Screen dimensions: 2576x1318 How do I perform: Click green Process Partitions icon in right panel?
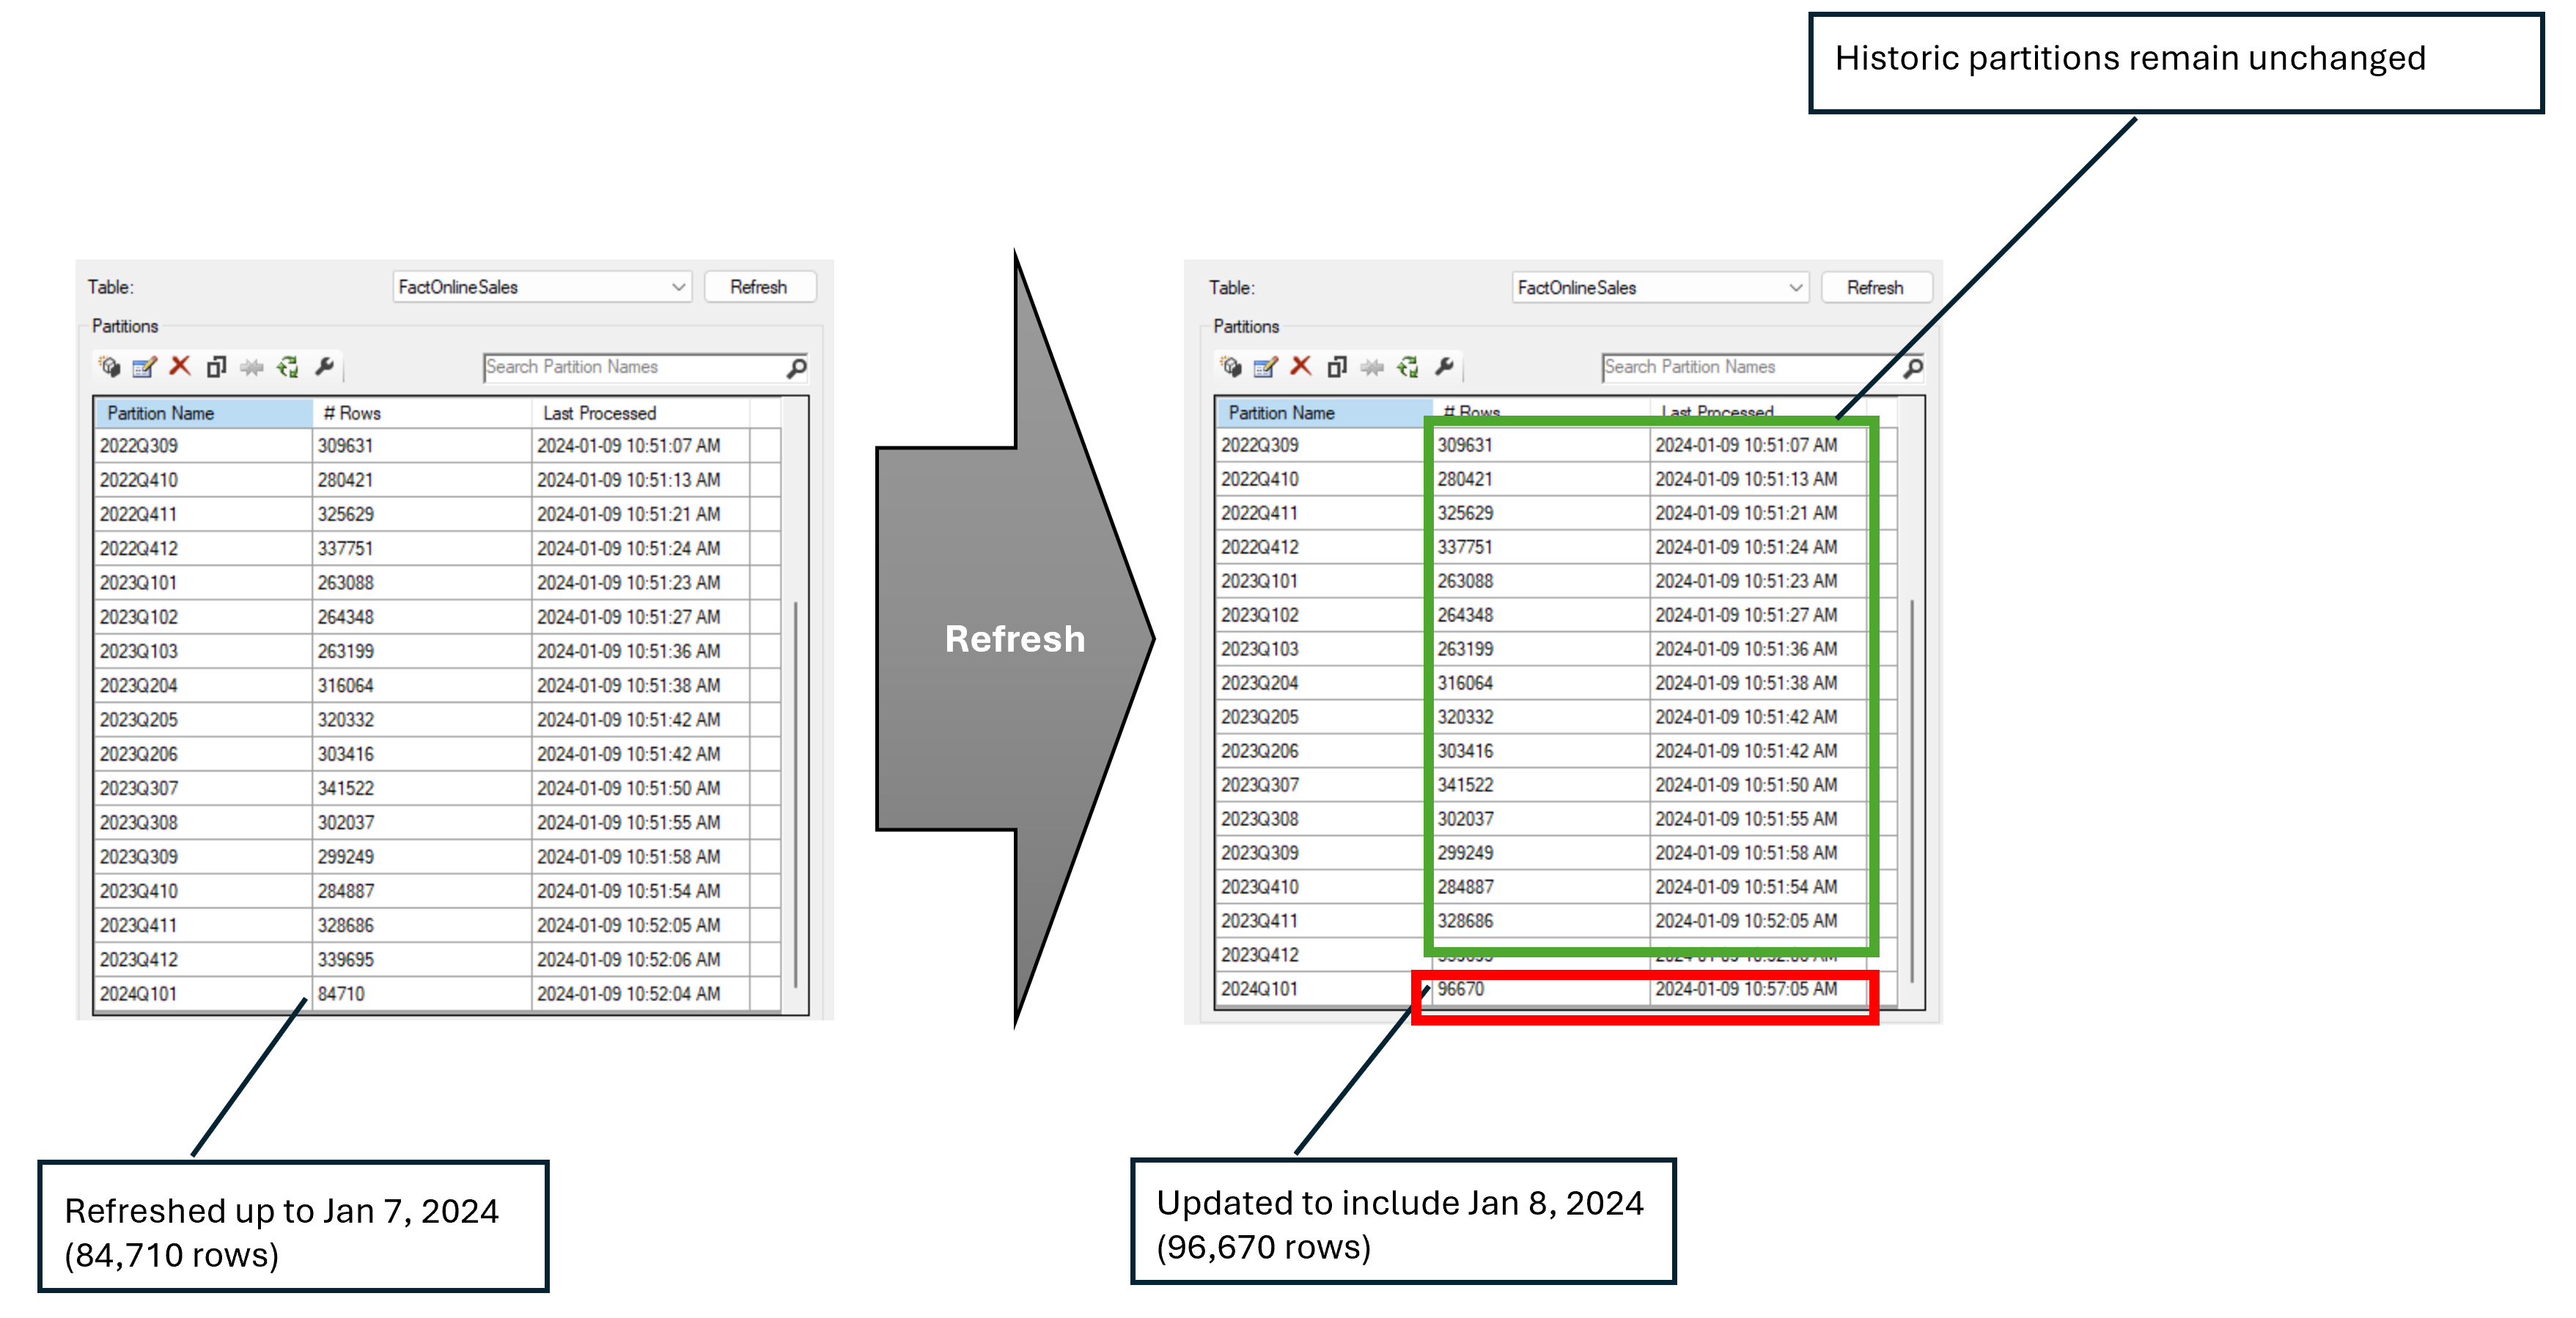coord(1408,367)
